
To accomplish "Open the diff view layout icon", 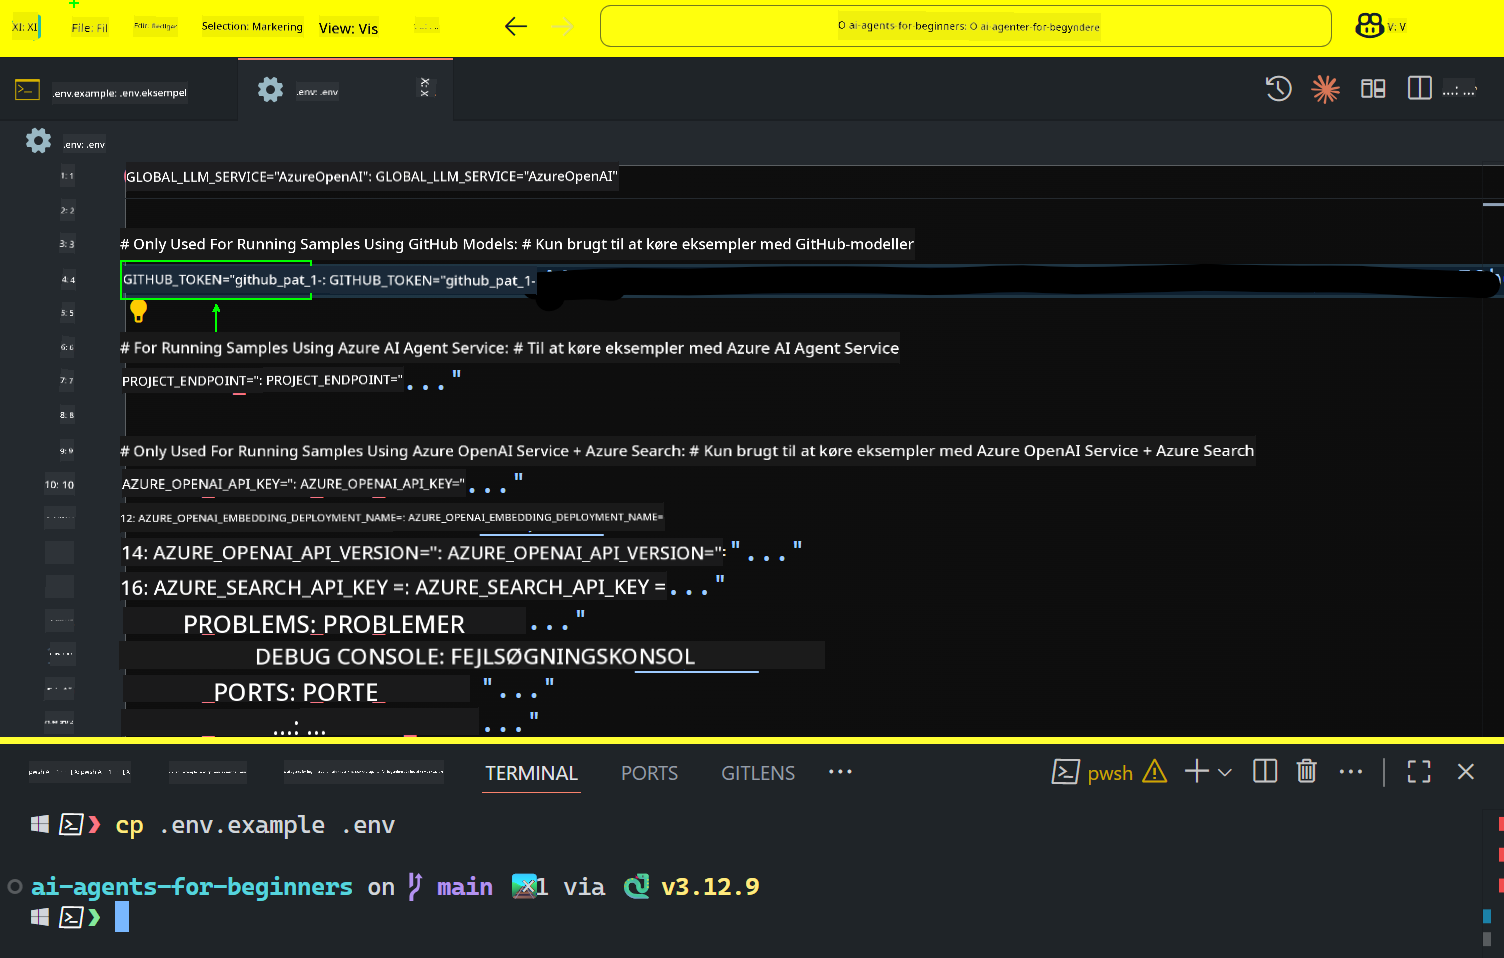I will click(x=1373, y=89).
